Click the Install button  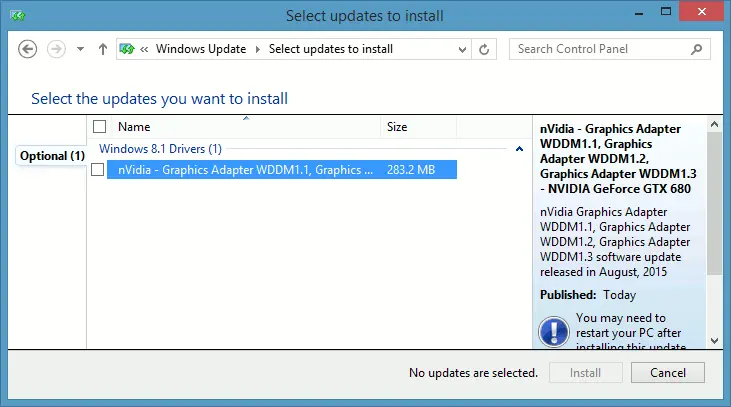coord(586,373)
